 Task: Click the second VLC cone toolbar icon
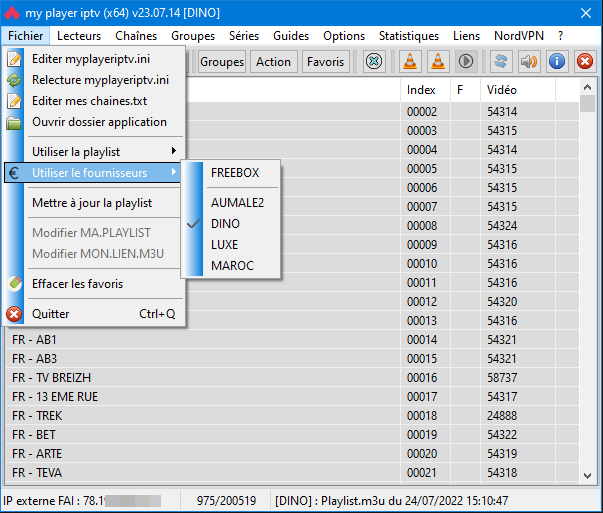(x=438, y=62)
